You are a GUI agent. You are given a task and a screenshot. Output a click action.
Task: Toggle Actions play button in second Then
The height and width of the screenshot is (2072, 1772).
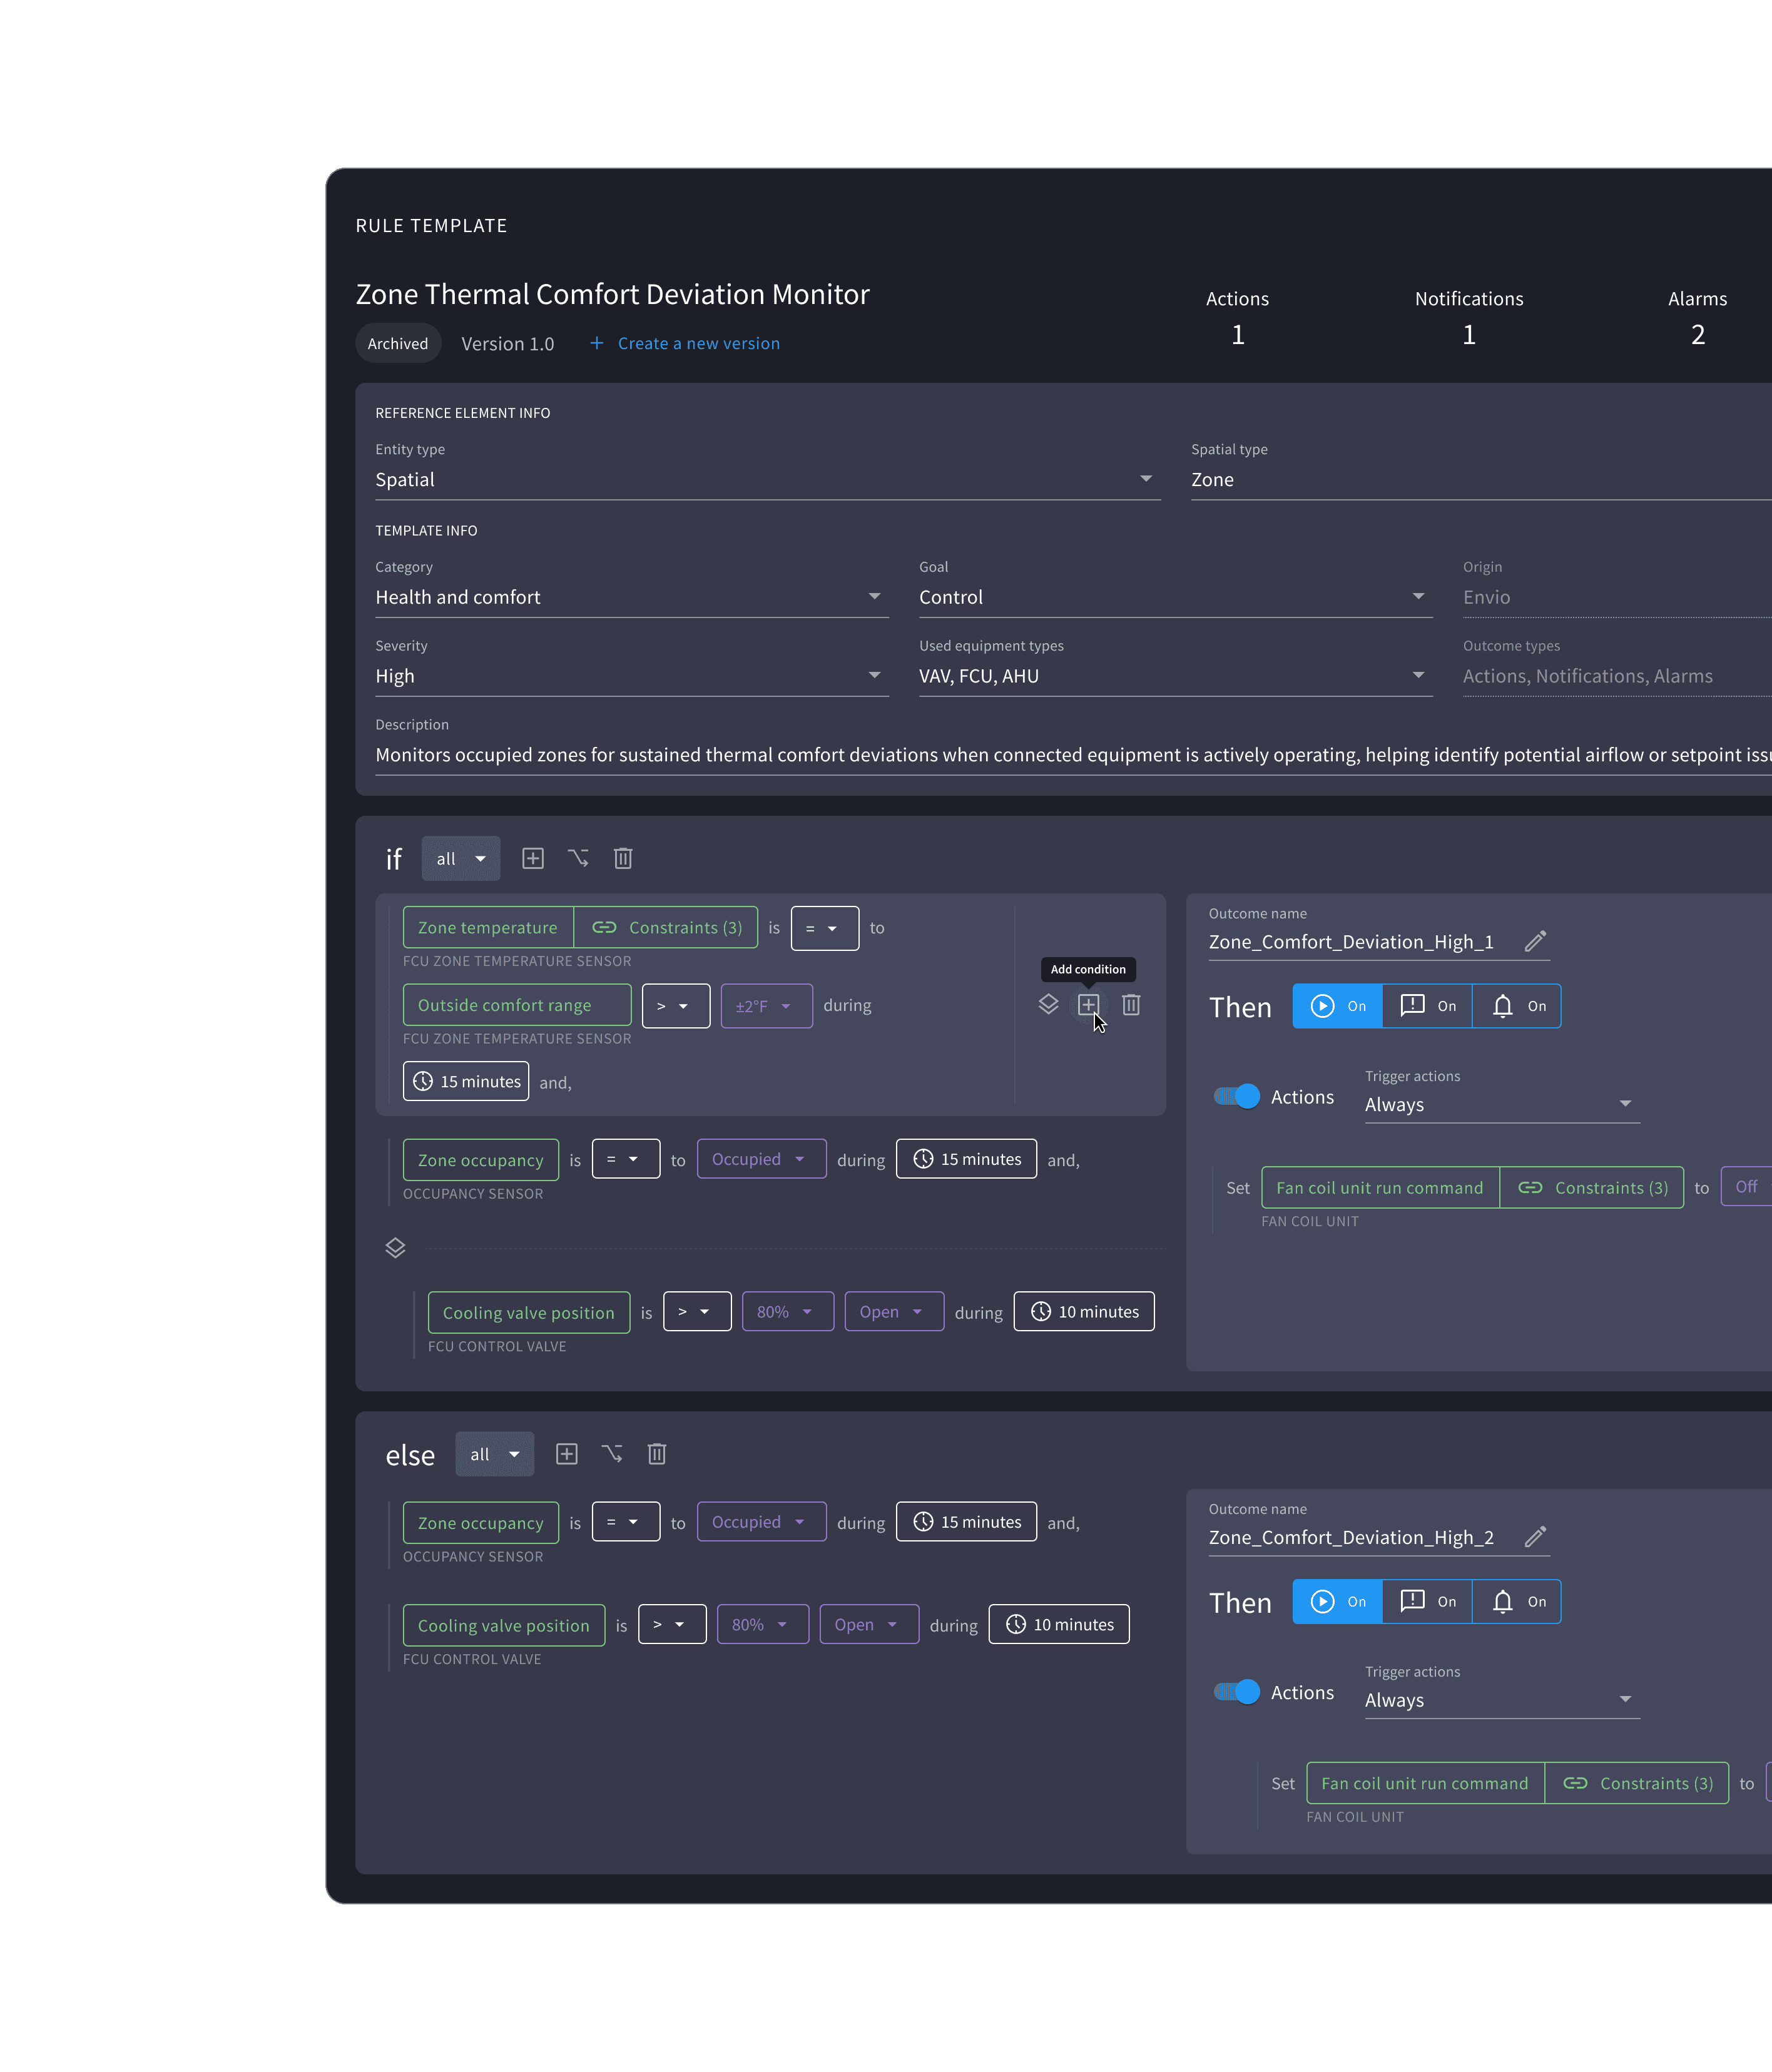1338,1602
